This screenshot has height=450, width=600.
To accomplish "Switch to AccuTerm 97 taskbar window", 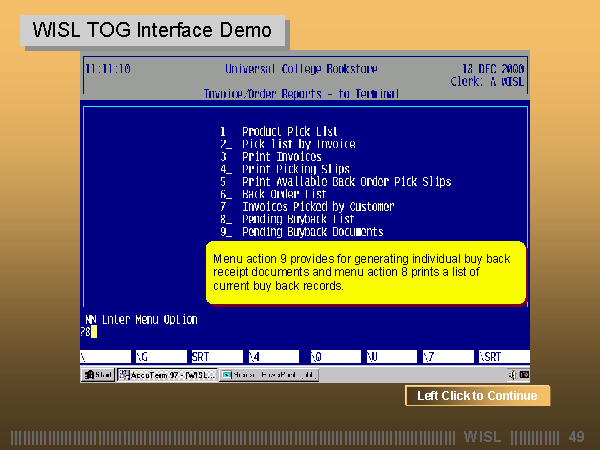I will [x=166, y=375].
